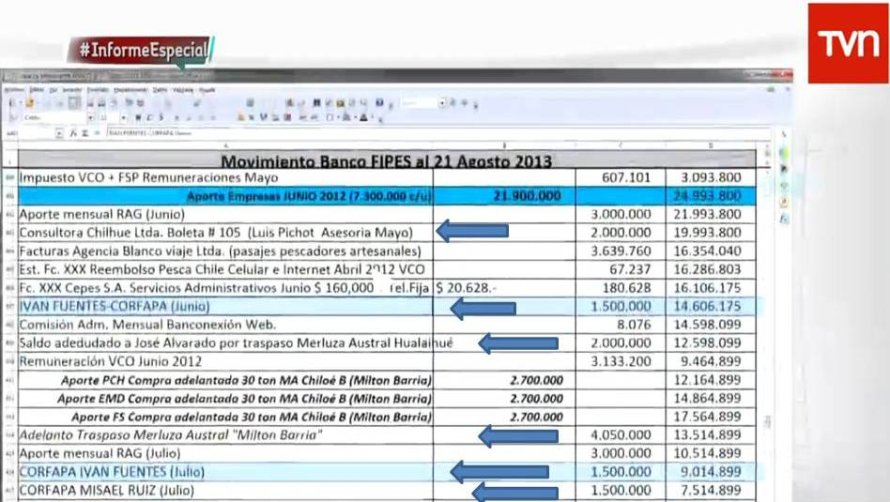Viewport: 890px width, 502px height.
Task: Select cell 'Impuesto VCO + FSP Remuneraciones Mayo'
Action: tap(225, 178)
